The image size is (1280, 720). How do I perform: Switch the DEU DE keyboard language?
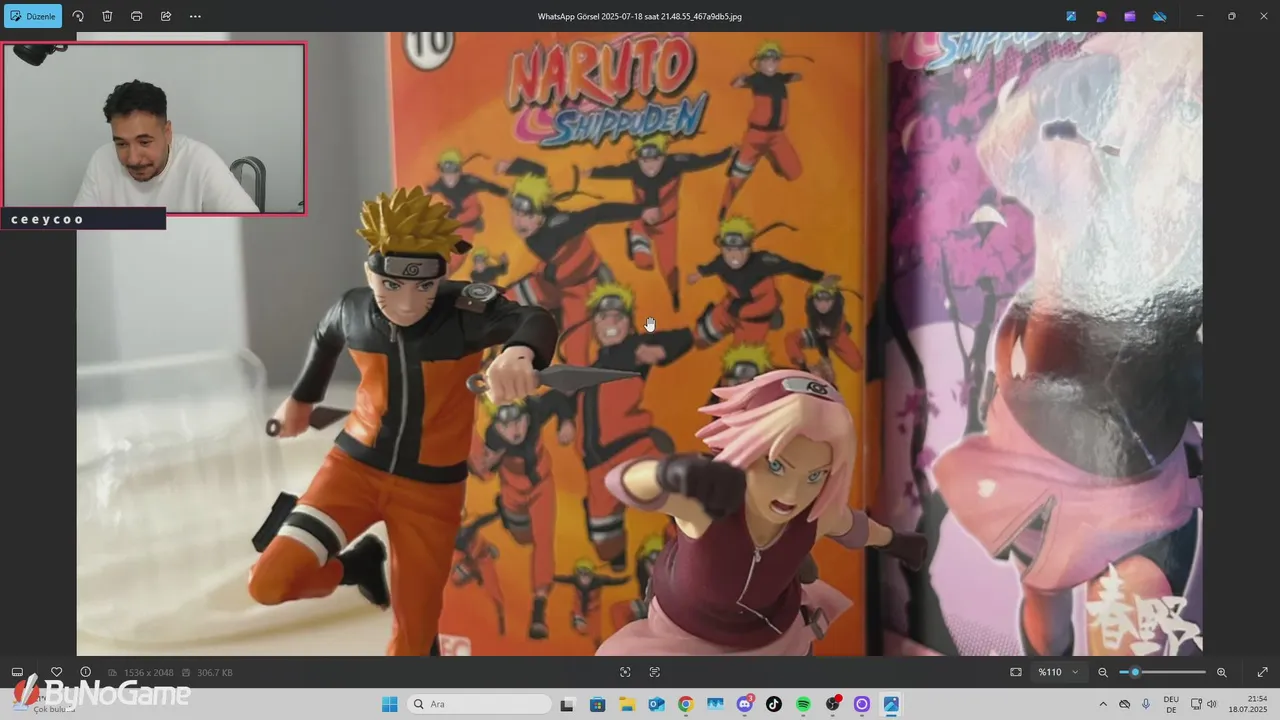pos(1171,704)
